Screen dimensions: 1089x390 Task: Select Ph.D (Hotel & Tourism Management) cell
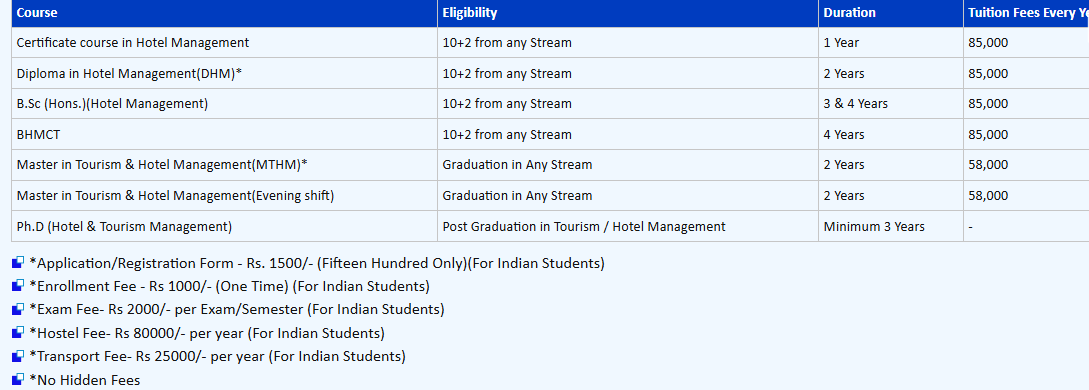224,226
